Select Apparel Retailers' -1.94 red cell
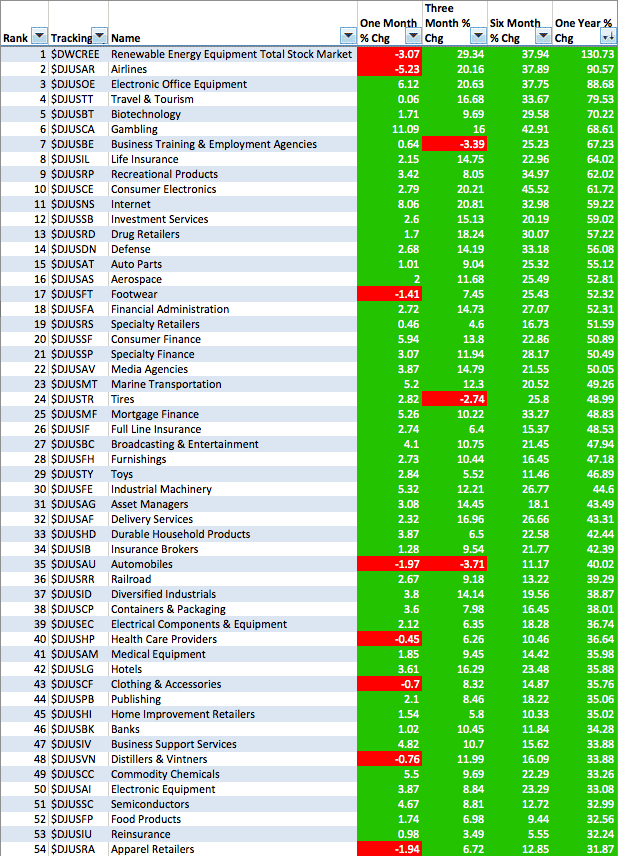This screenshot has width=618, height=856. pyautogui.click(x=390, y=849)
